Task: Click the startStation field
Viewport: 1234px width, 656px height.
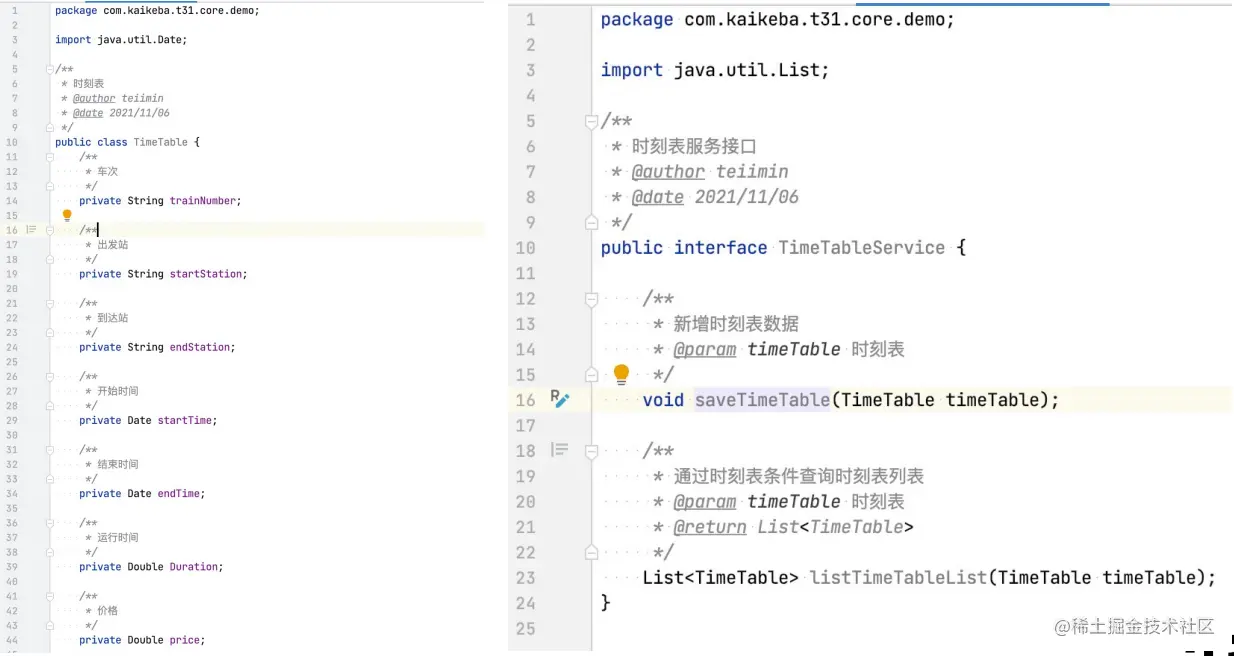Action: click(206, 274)
